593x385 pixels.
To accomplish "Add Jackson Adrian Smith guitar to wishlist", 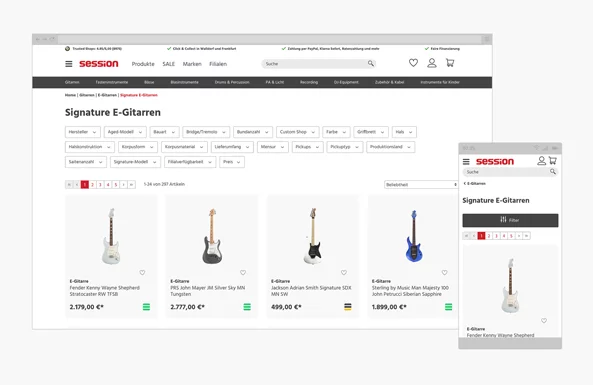I will 344,272.
